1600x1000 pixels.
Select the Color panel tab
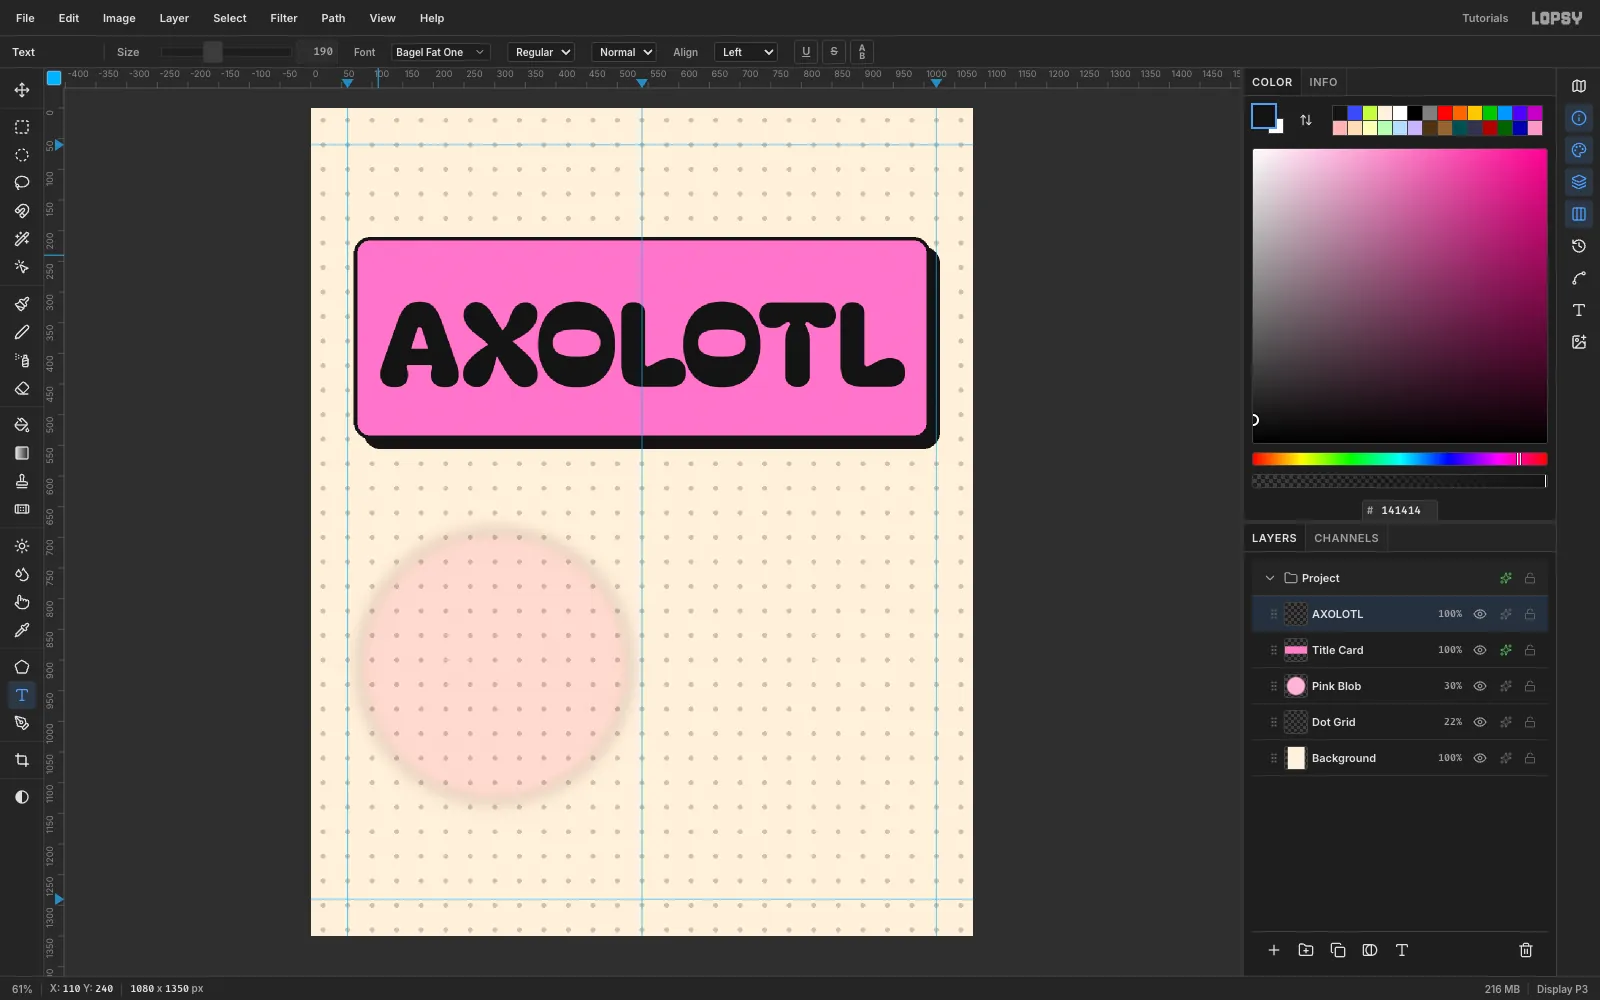pos(1272,82)
